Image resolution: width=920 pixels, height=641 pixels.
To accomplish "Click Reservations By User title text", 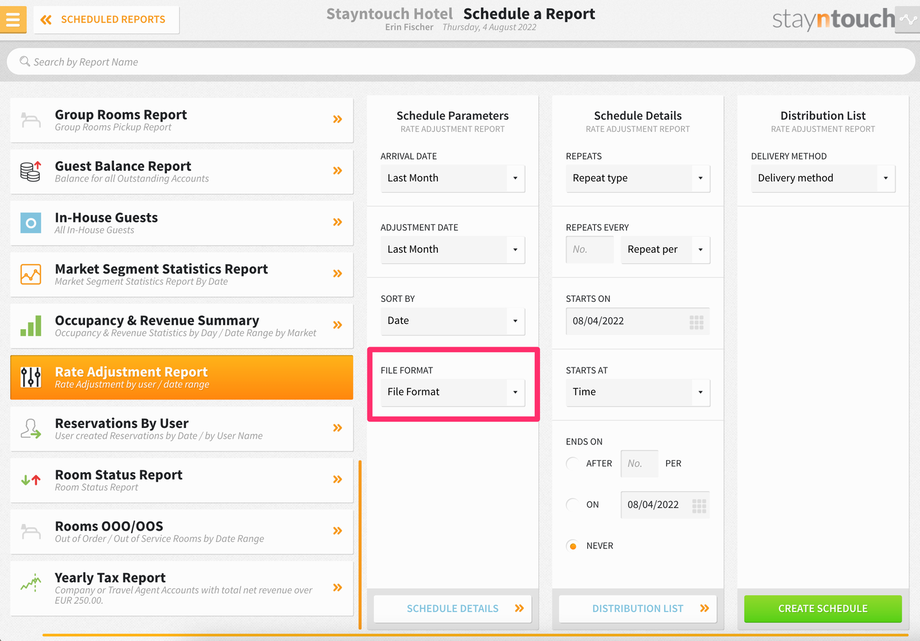I will 121,423.
